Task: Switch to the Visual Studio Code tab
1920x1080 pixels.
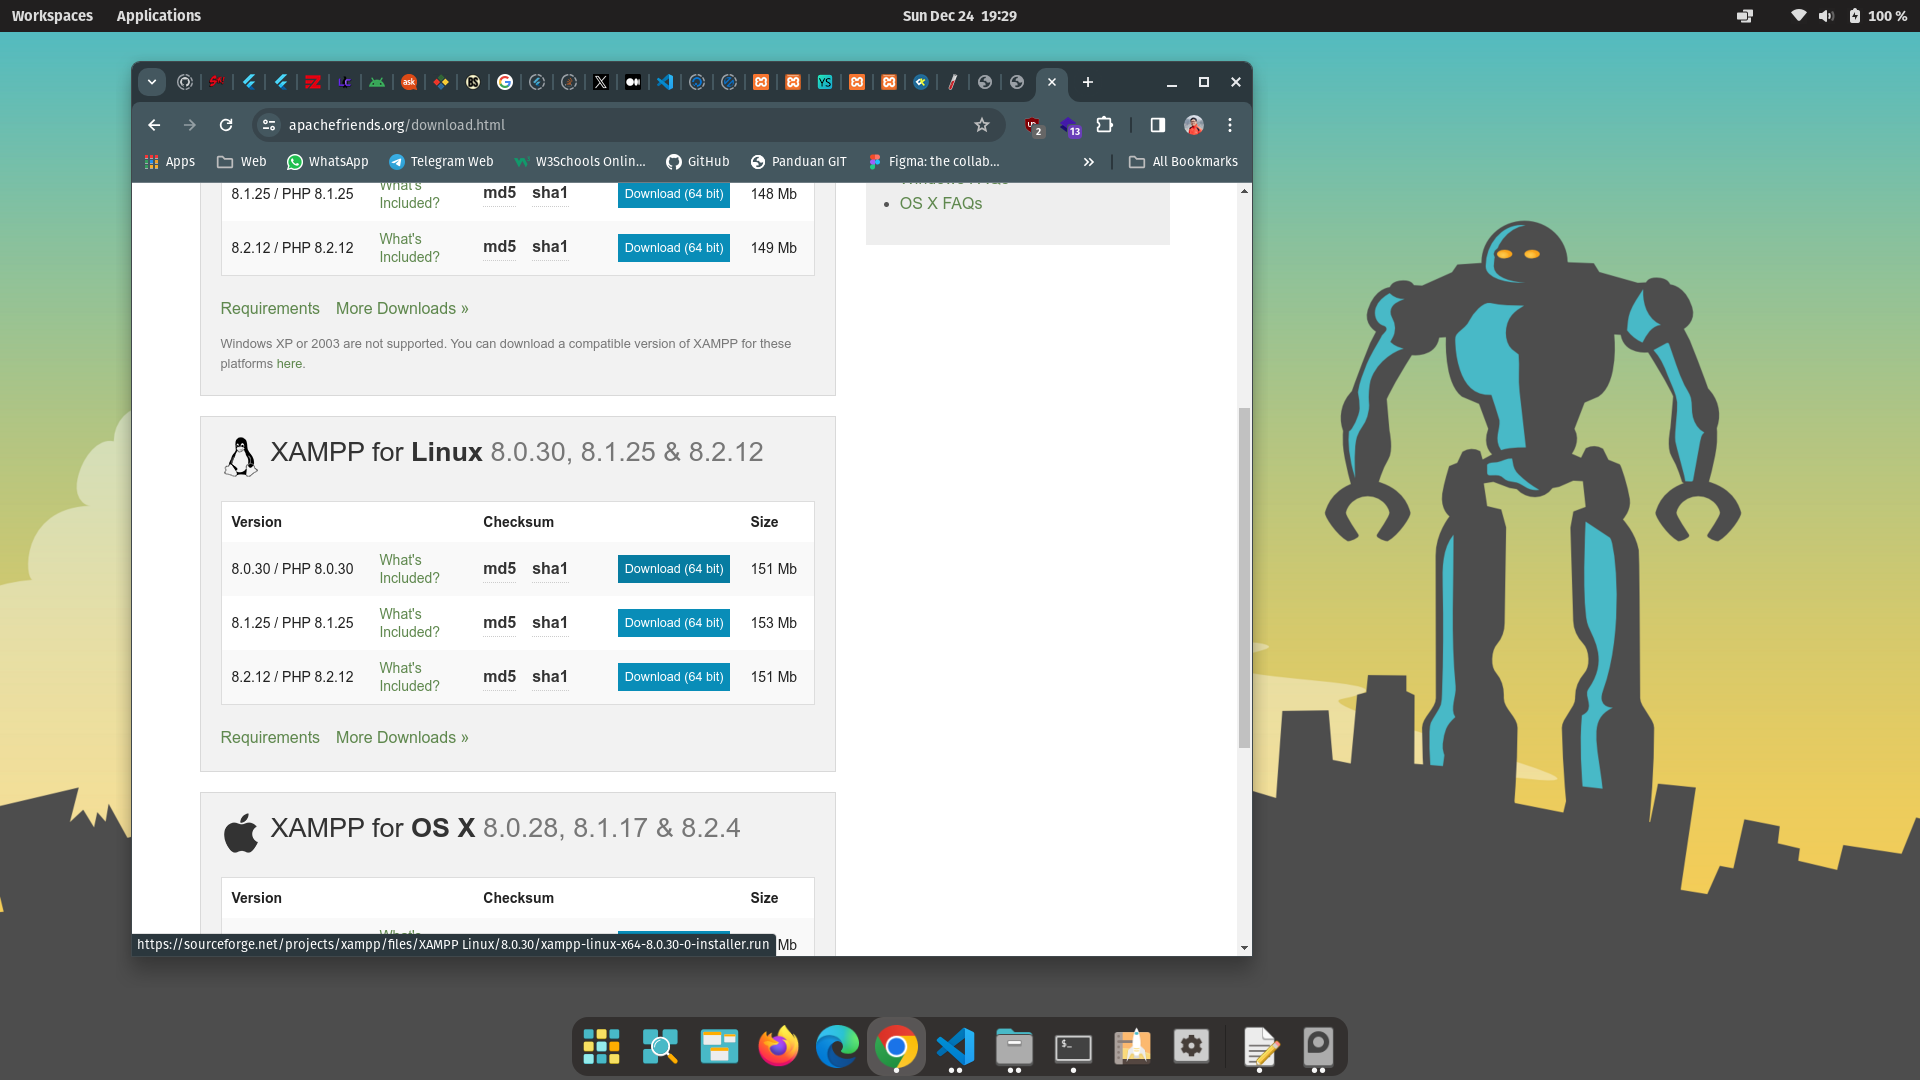Action: 665,82
